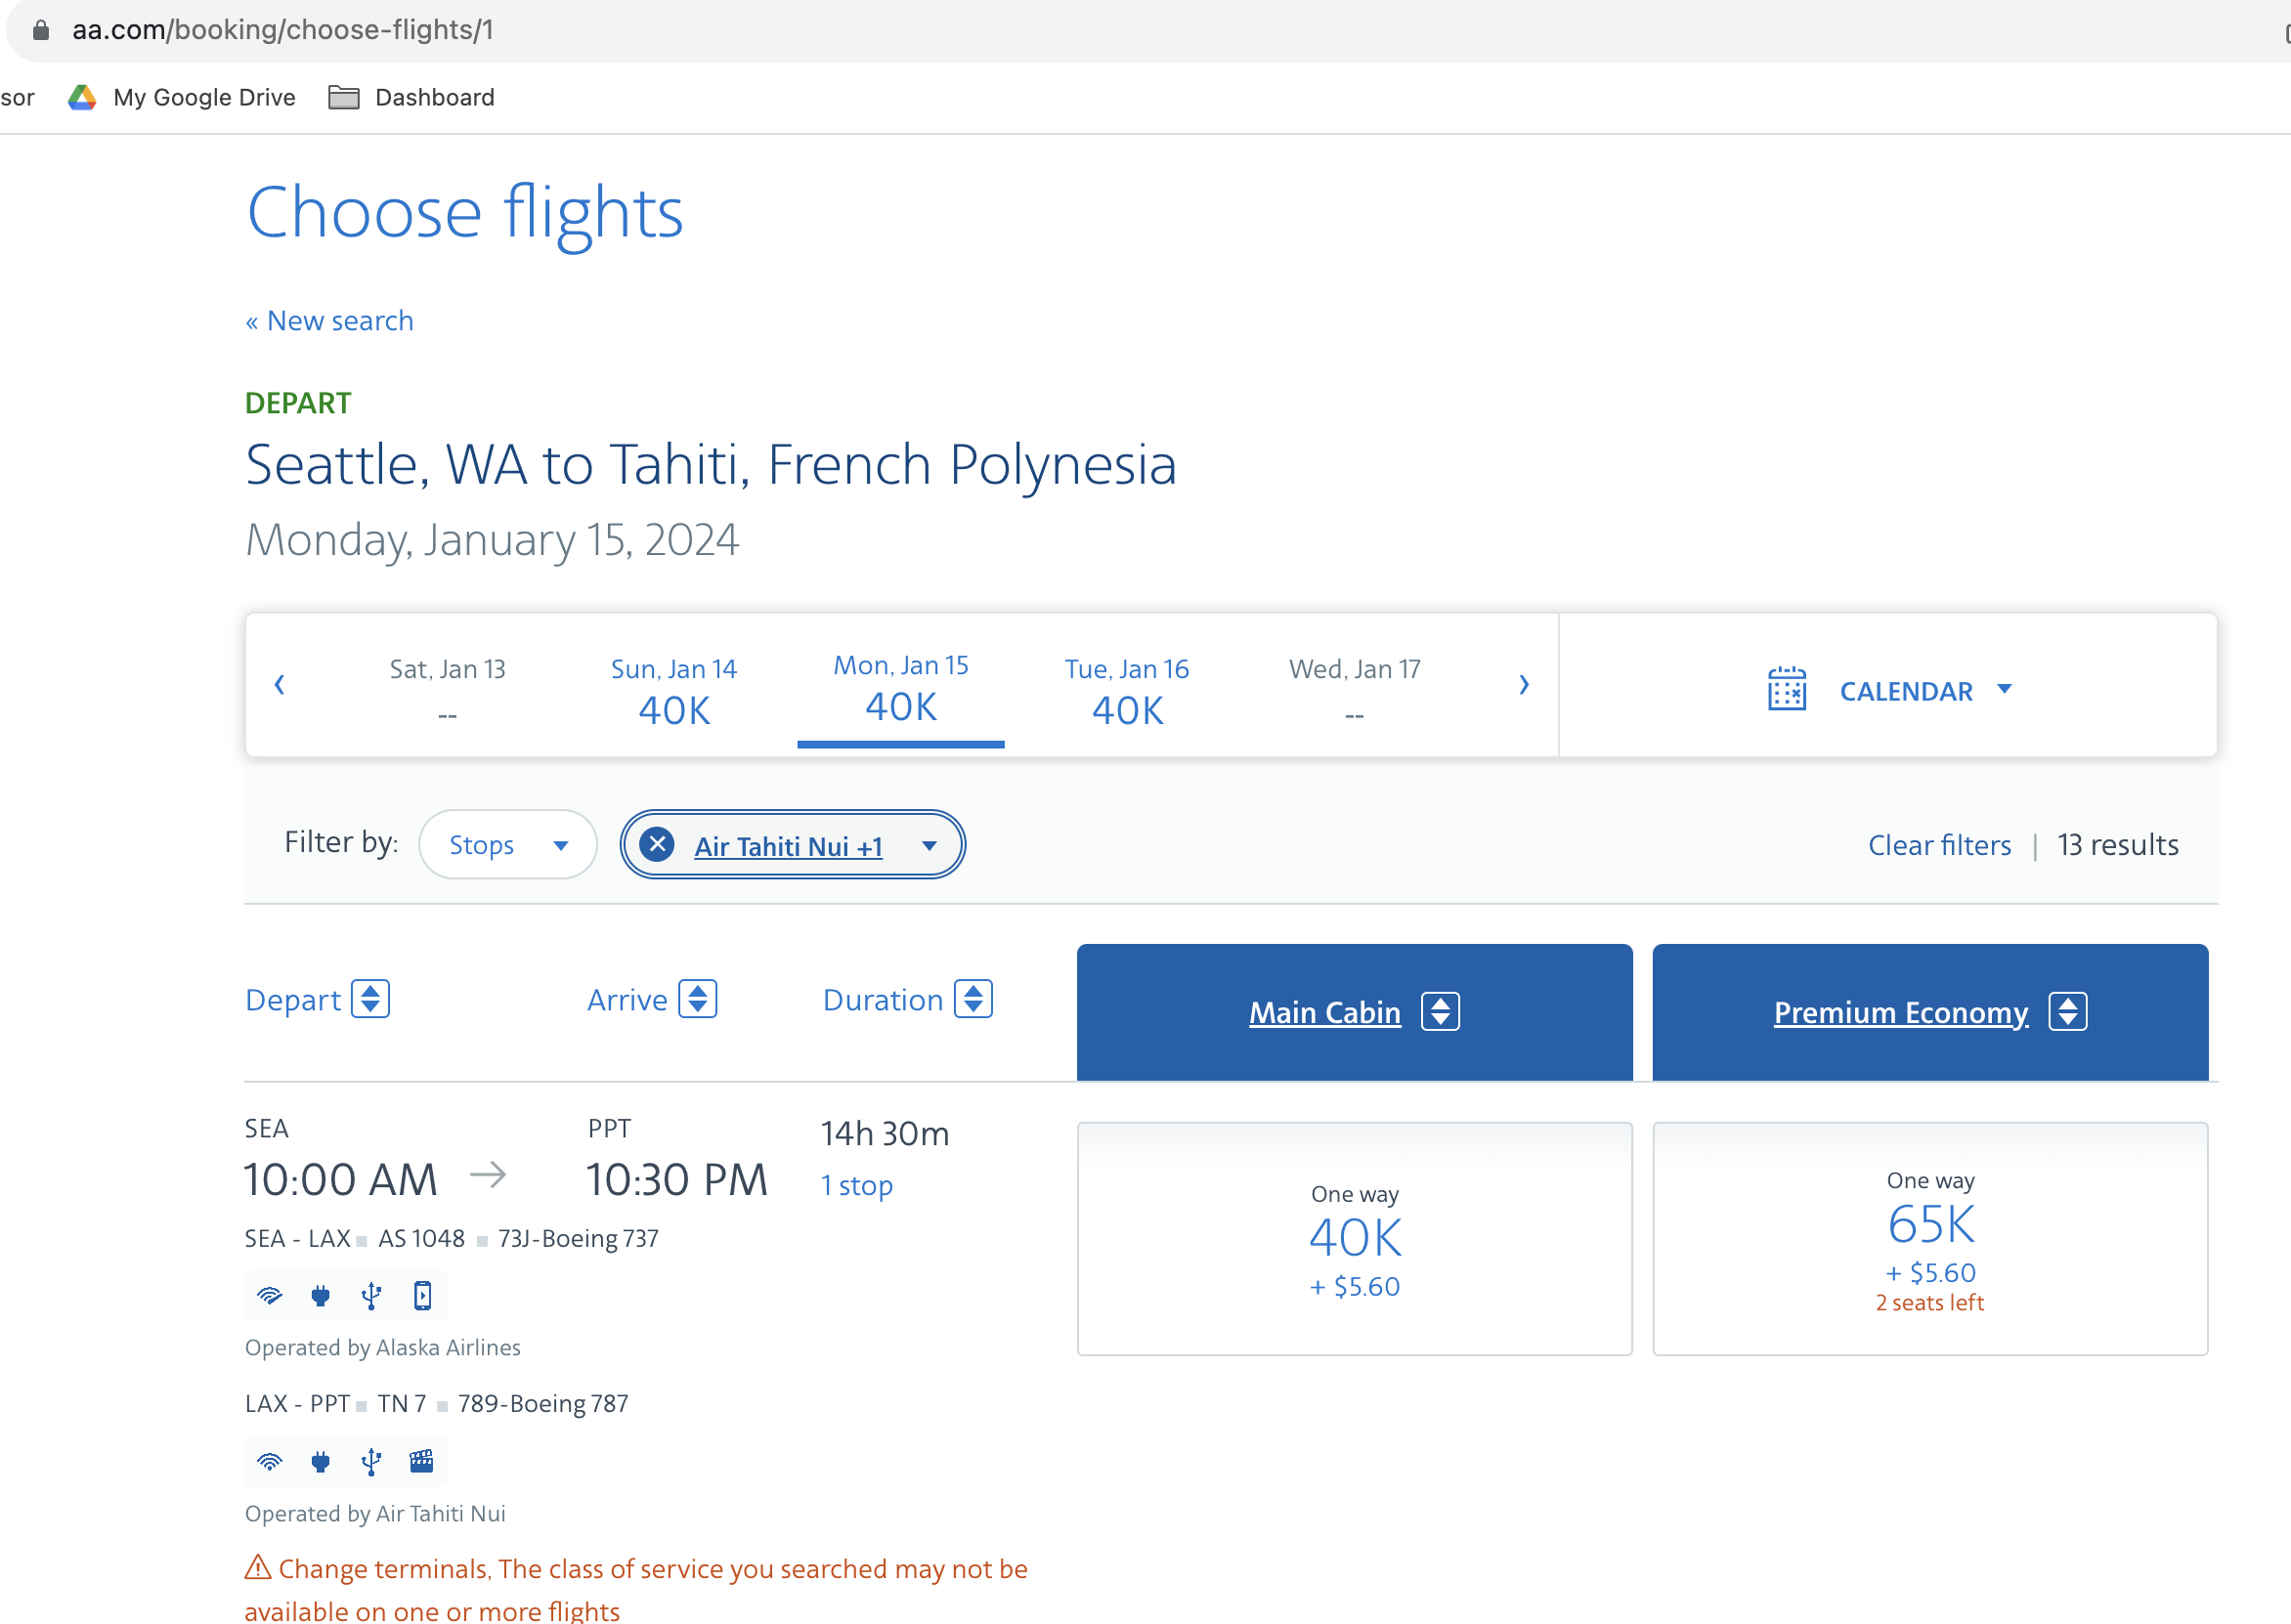This screenshot has height=1624, width=2291.
Task: Click the power outlet icon for AS 1048
Action: pyautogui.click(x=320, y=1297)
